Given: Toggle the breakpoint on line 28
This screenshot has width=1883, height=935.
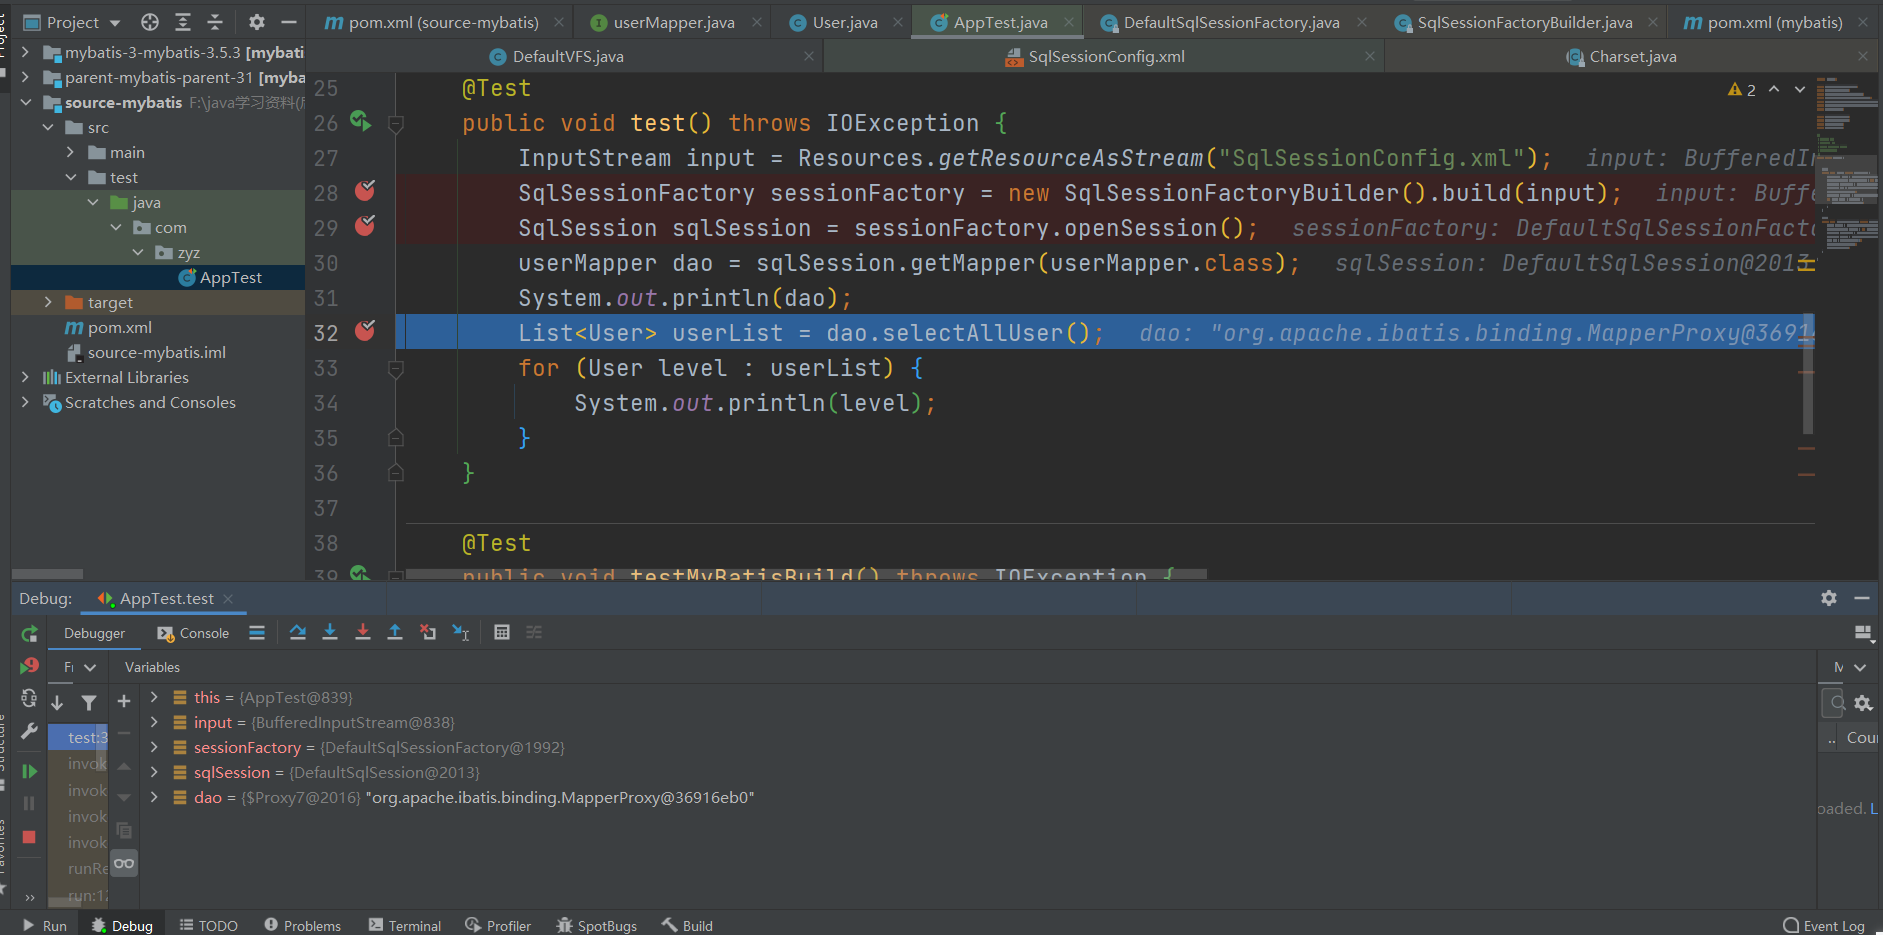Looking at the screenshot, I should (365, 191).
